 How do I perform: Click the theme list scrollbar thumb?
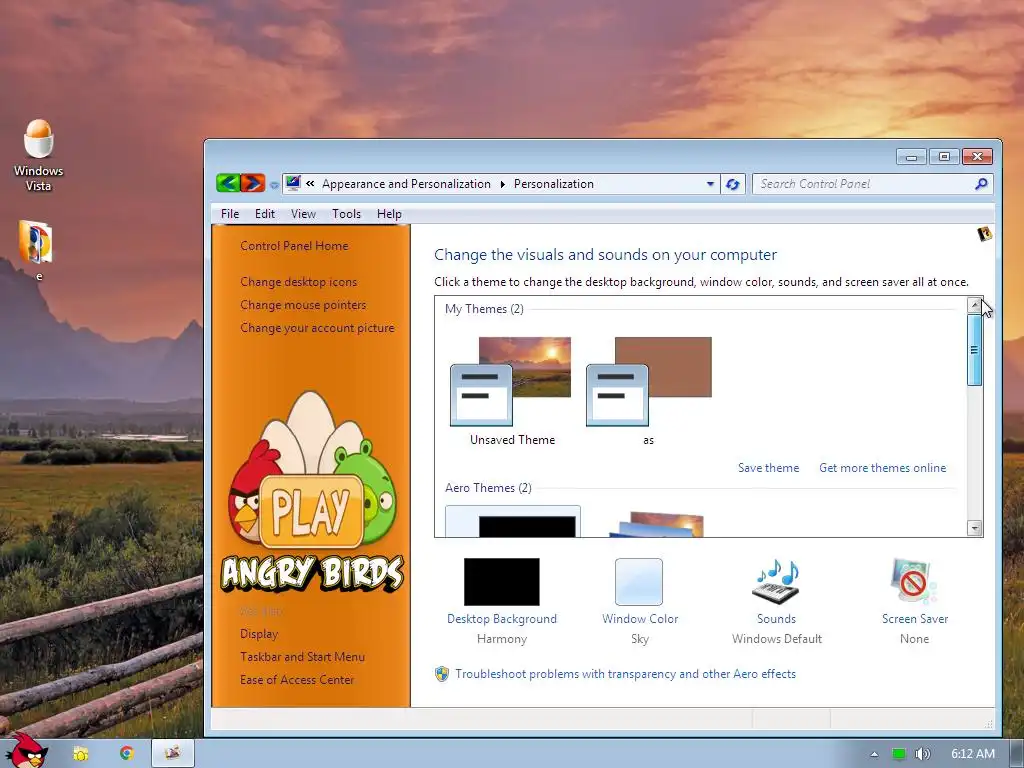coord(974,350)
